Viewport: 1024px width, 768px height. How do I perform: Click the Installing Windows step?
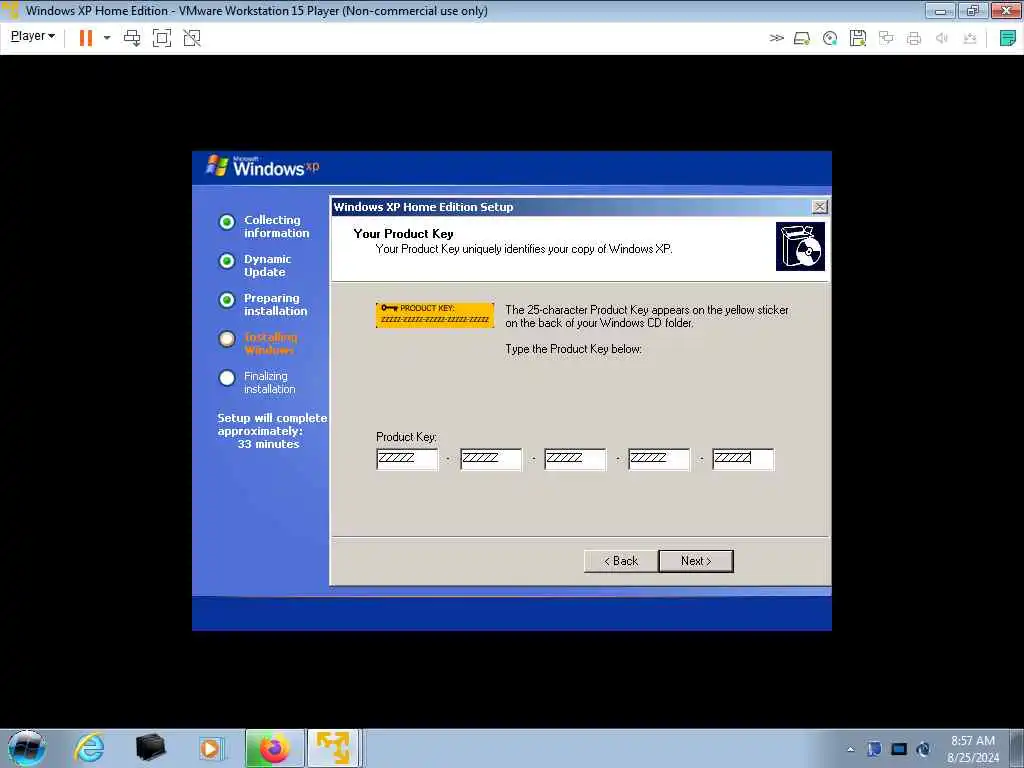(259, 344)
